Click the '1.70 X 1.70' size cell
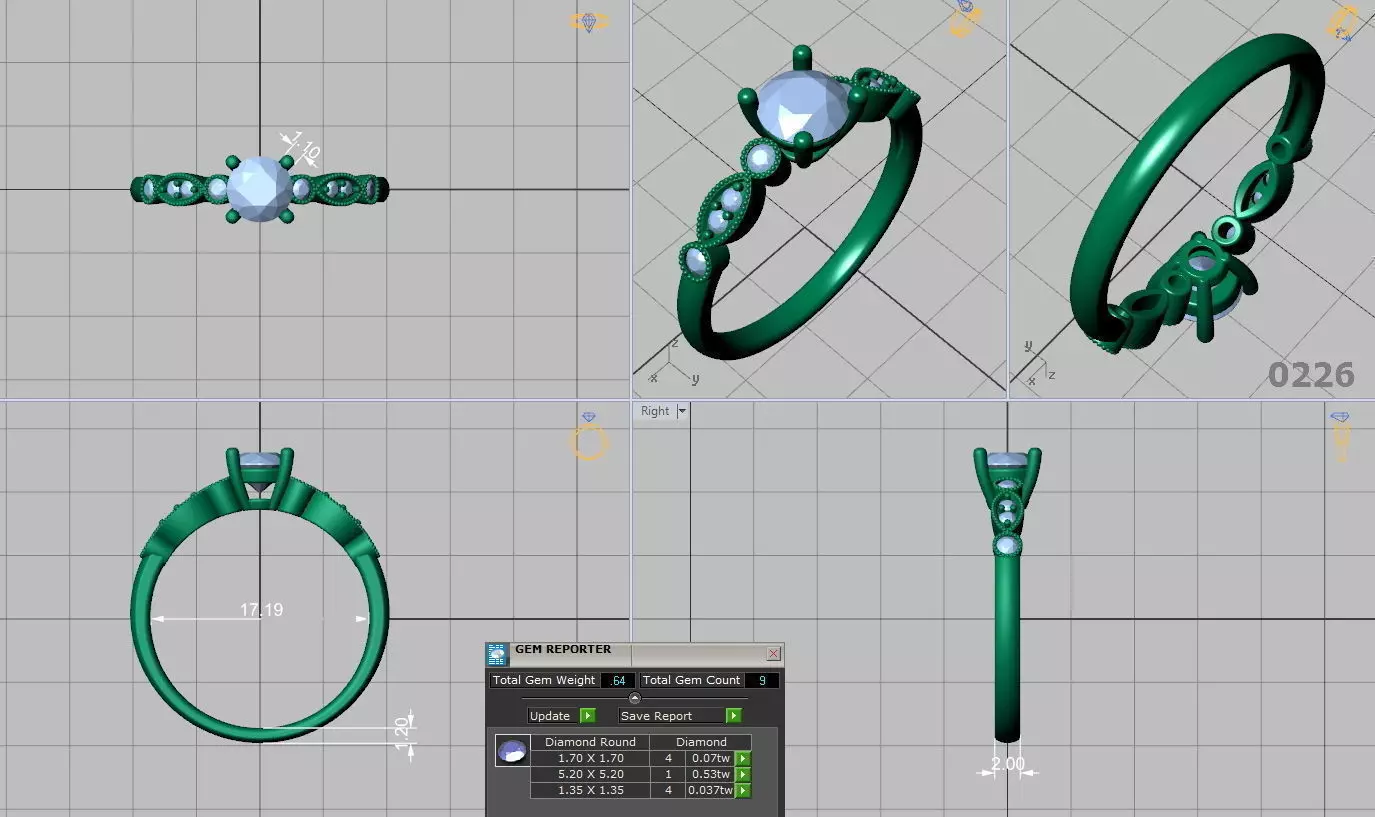Image resolution: width=1375 pixels, height=817 pixels. click(590, 759)
